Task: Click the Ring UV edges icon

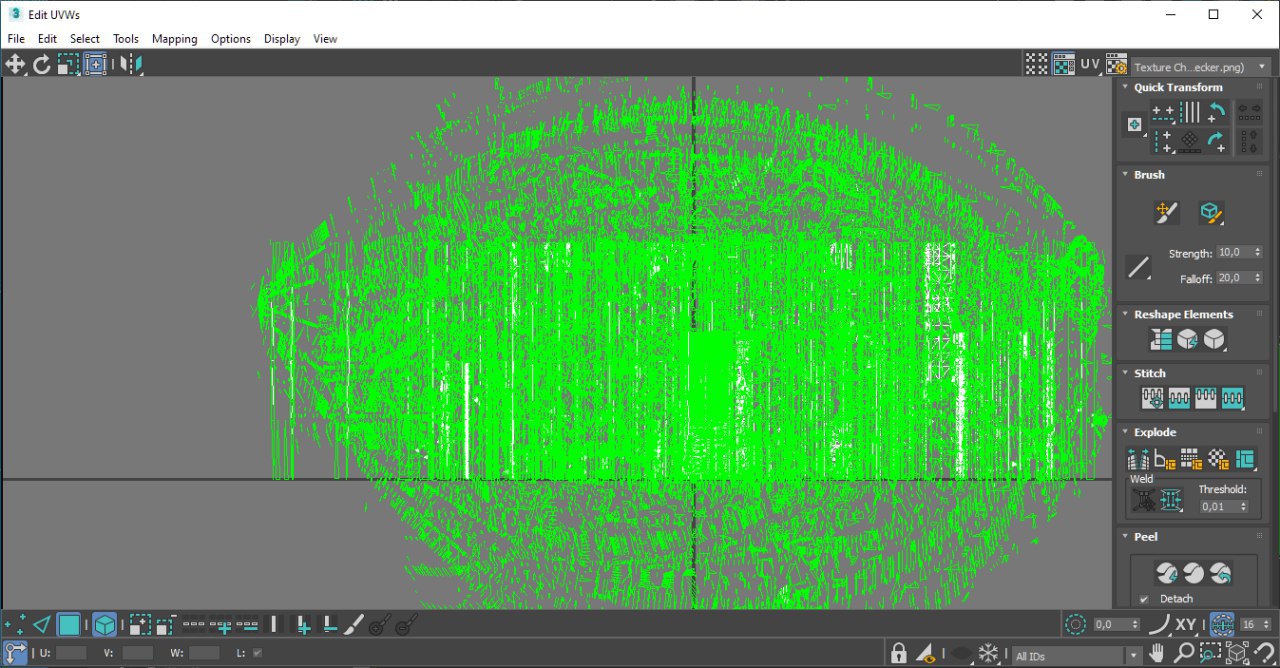Action: 275,626
